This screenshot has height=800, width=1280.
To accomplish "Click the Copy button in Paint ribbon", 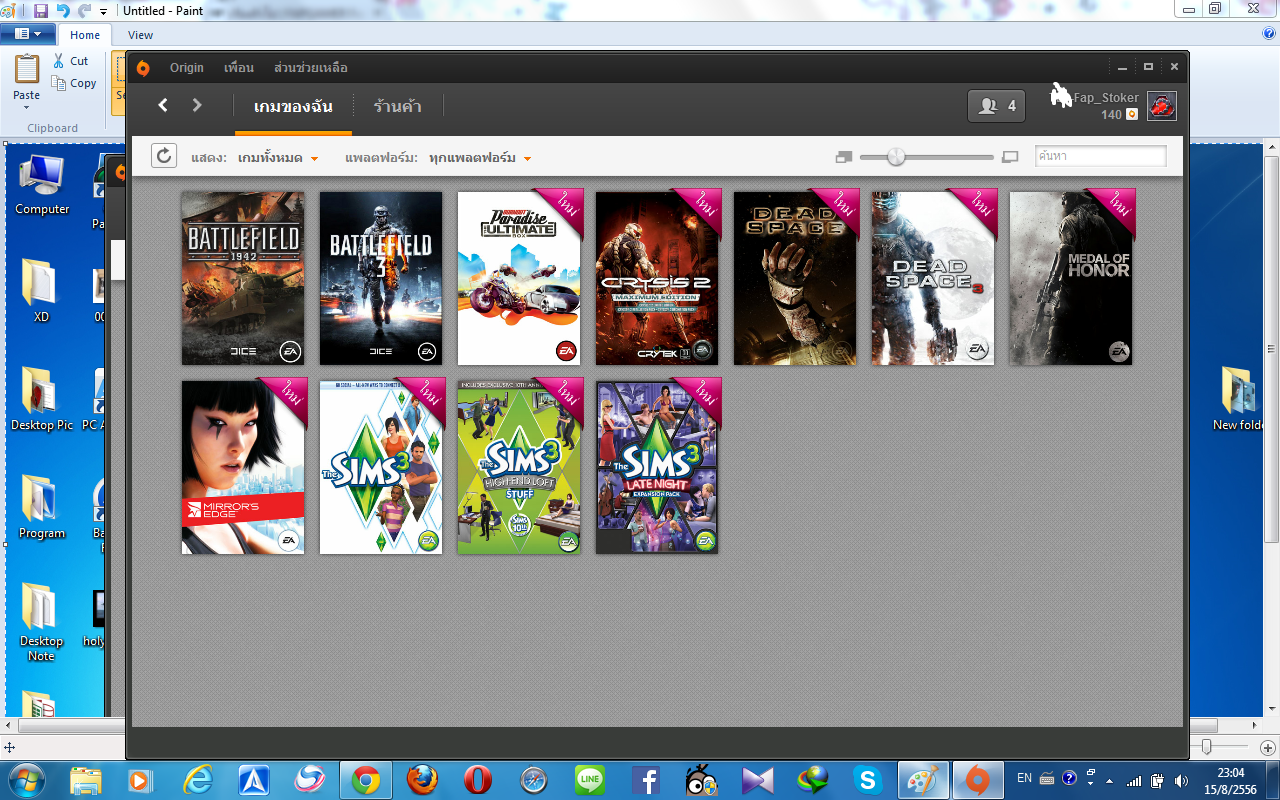I will 75,83.
